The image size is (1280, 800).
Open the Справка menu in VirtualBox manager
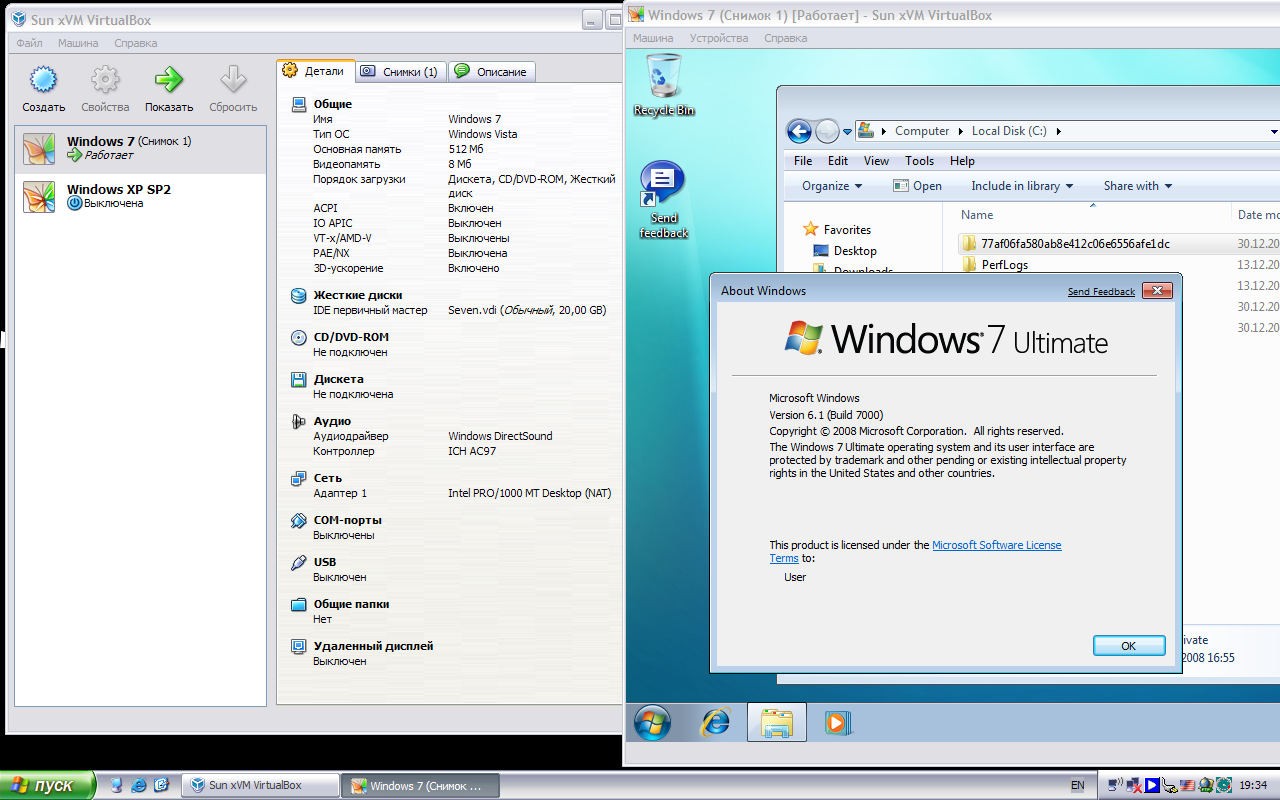point(135,43)
